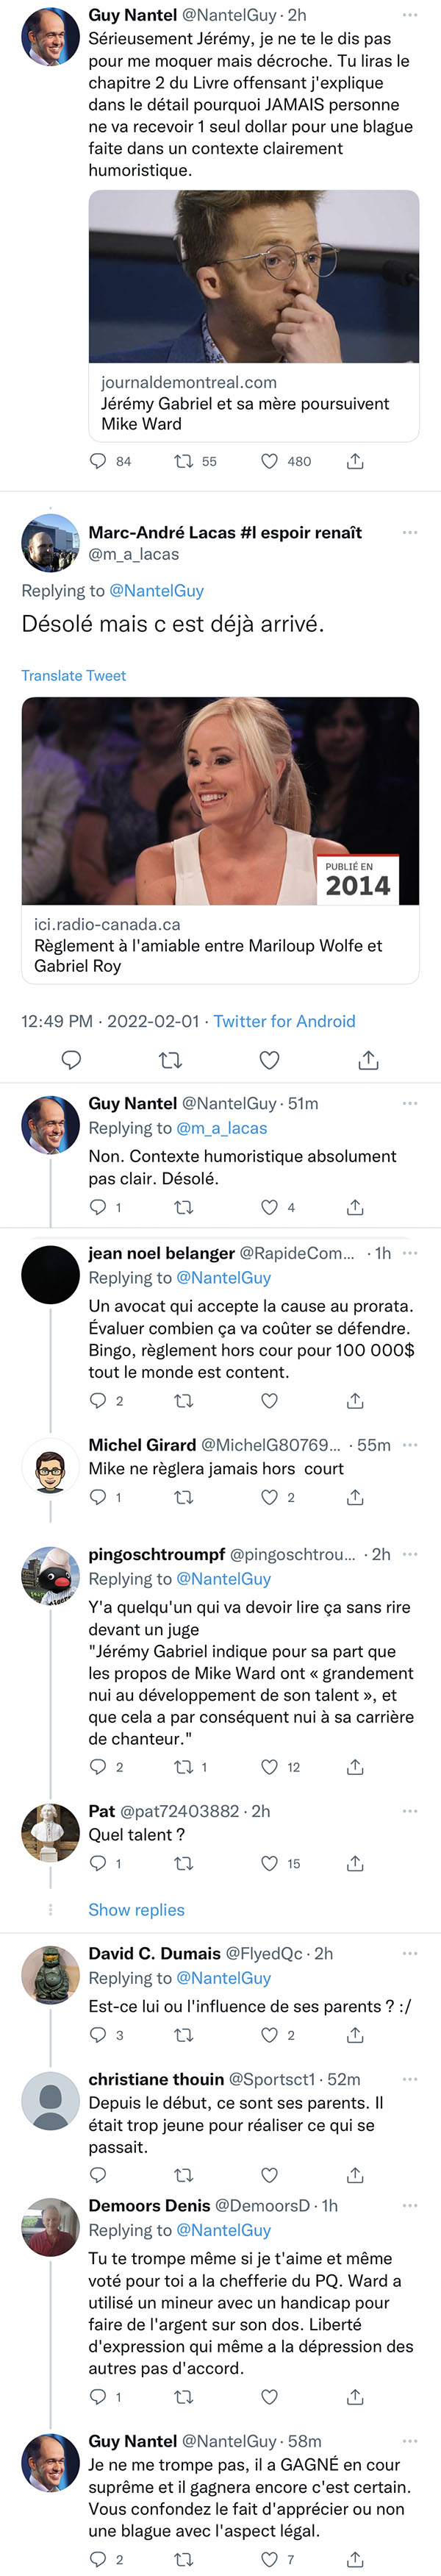Open more options for David C. Dumais's tweet
Image resolution: width=441 pixels, height=2576 pixels.
[x=410, y=1953]
